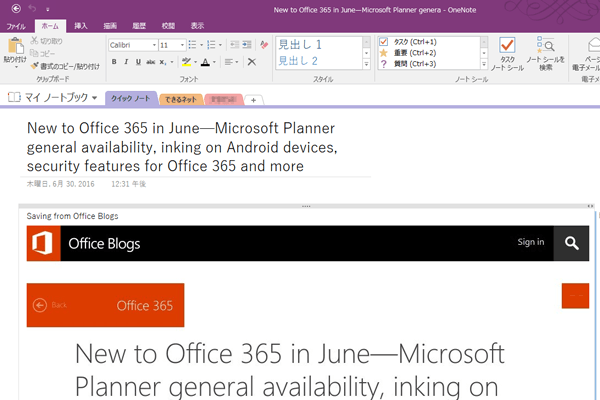Click the delete X icon in font group
Viewport: 600px width, 400px height.
coord(252,62)
